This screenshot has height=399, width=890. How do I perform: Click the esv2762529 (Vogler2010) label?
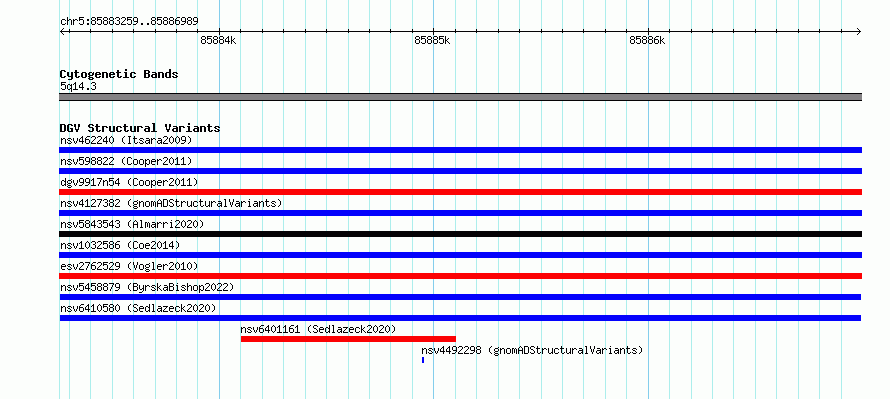click(x=129, y=266)
